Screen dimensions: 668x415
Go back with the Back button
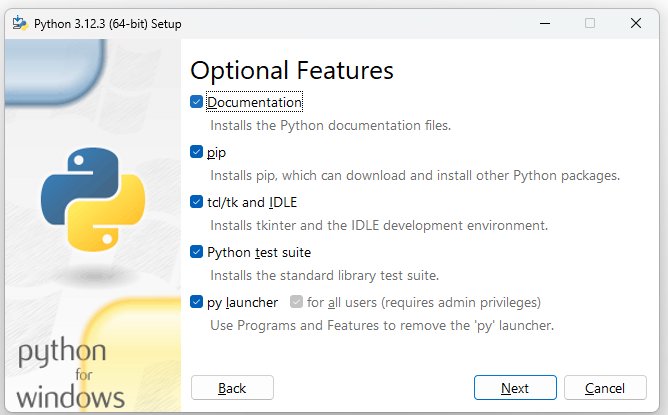tap(232, 388)
